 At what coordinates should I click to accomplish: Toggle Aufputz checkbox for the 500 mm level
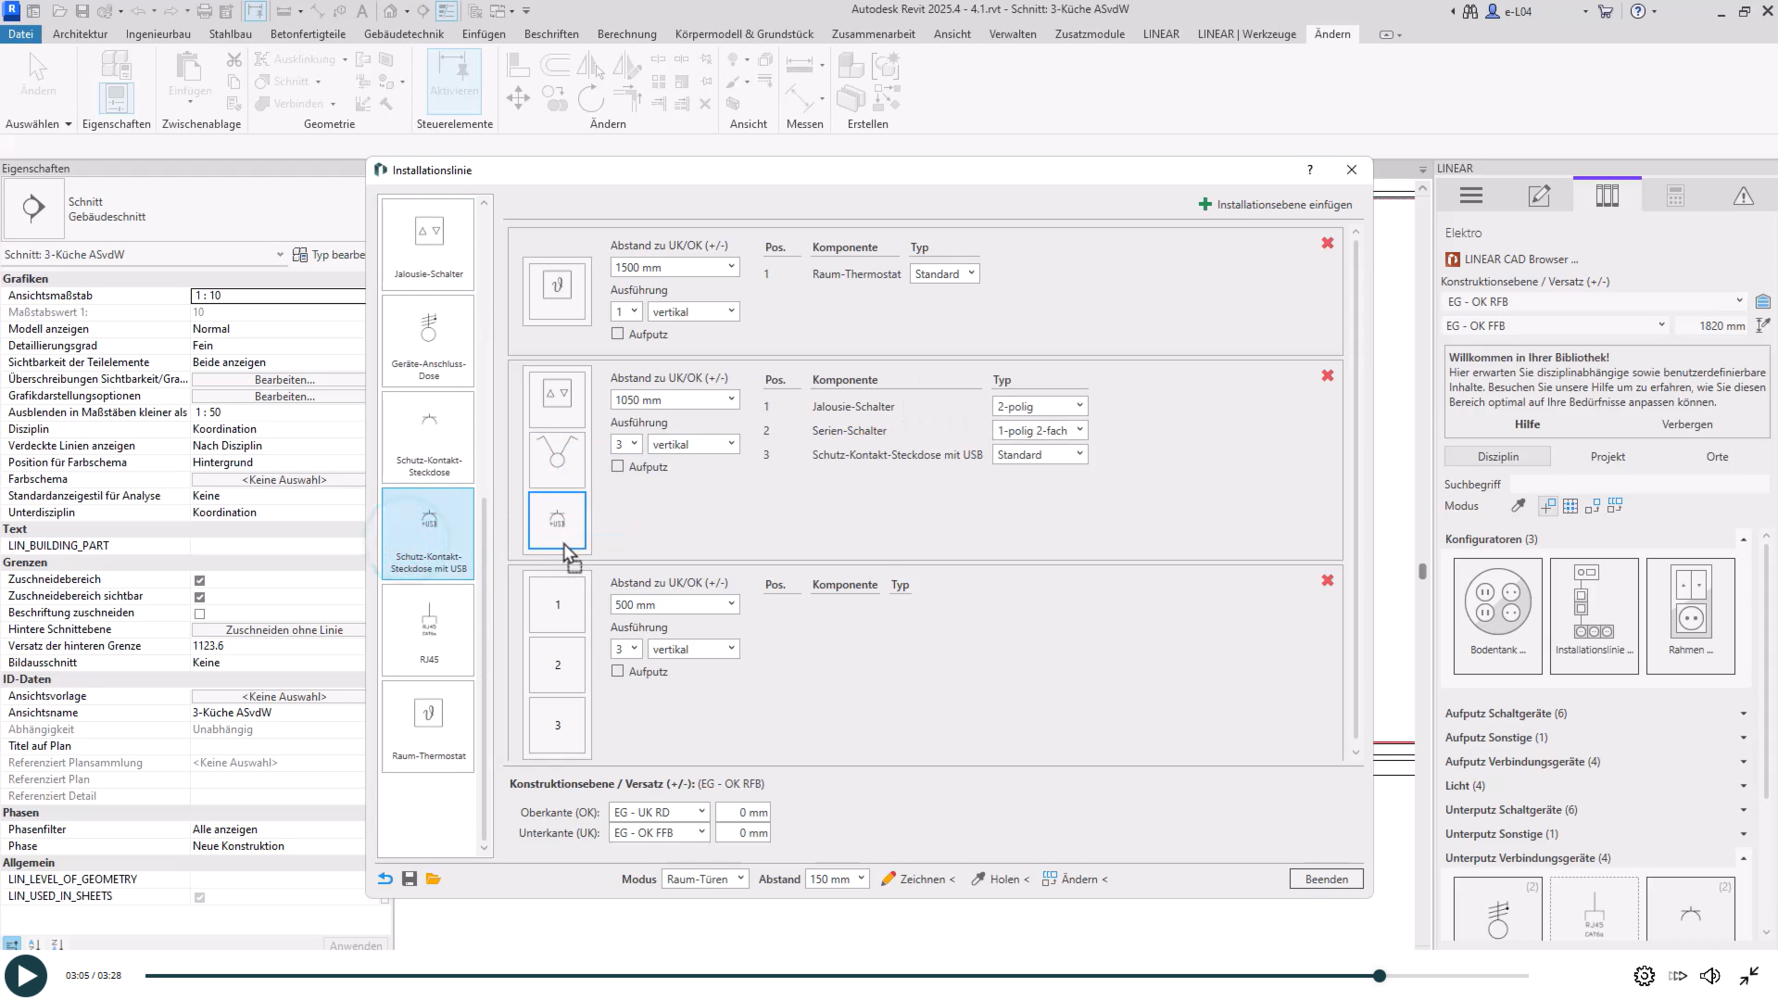tap(618, 671)
